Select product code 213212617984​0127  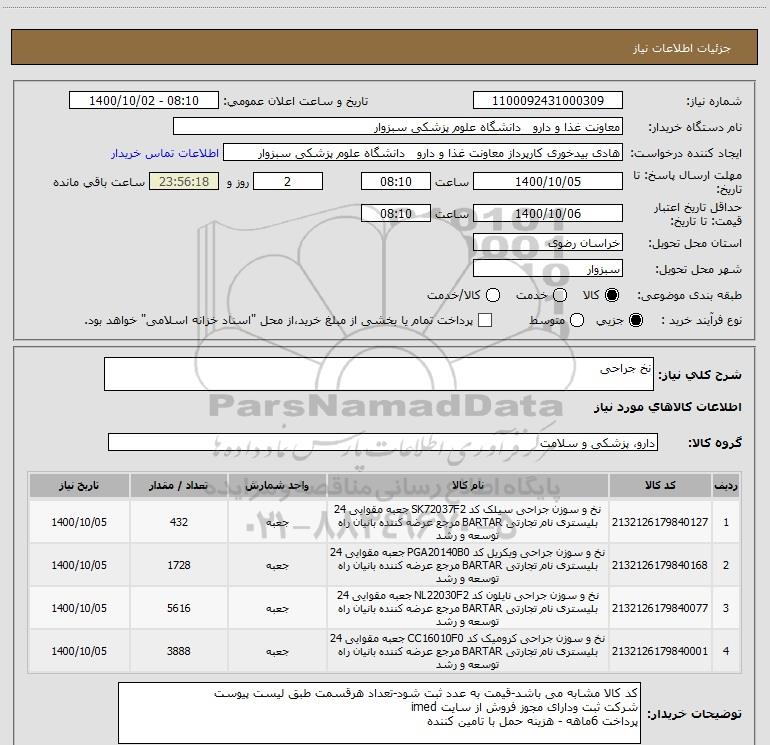pos(660,522)
